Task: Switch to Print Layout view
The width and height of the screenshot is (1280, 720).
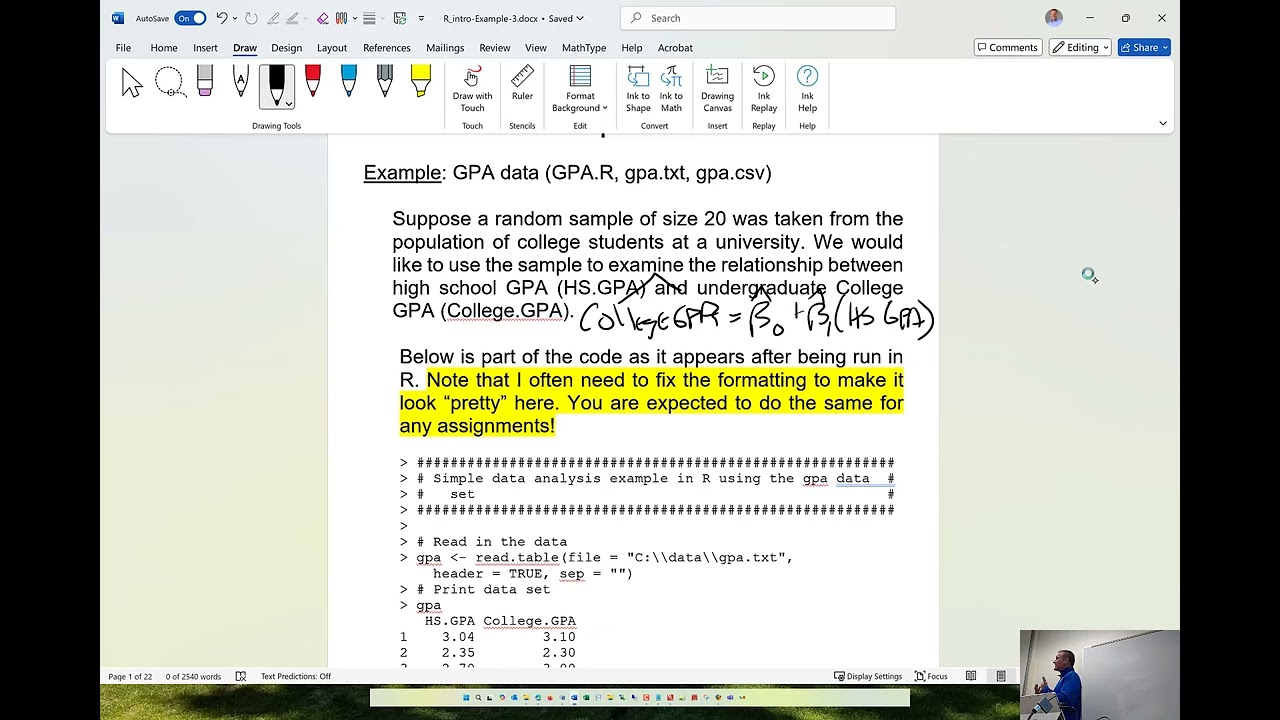Action: (1001, 676)
